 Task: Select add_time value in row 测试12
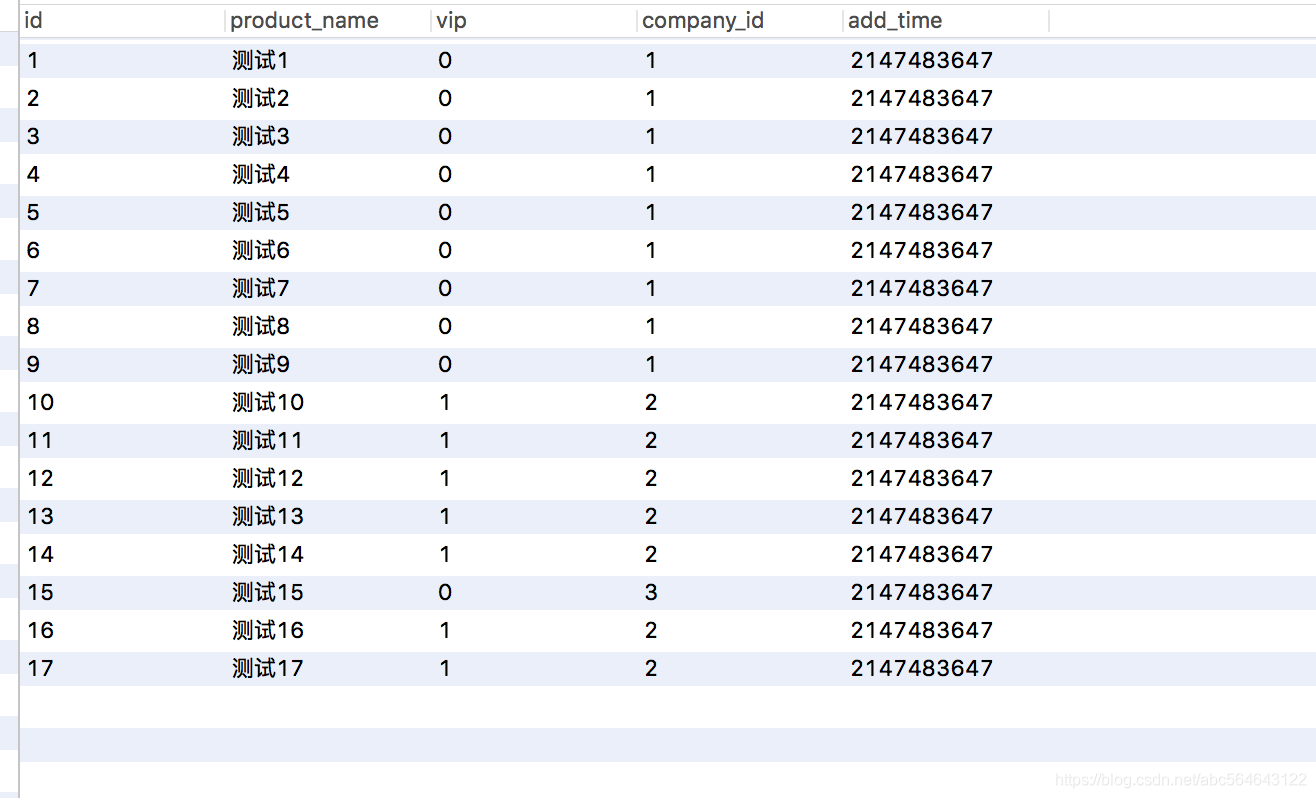[922, 479]
